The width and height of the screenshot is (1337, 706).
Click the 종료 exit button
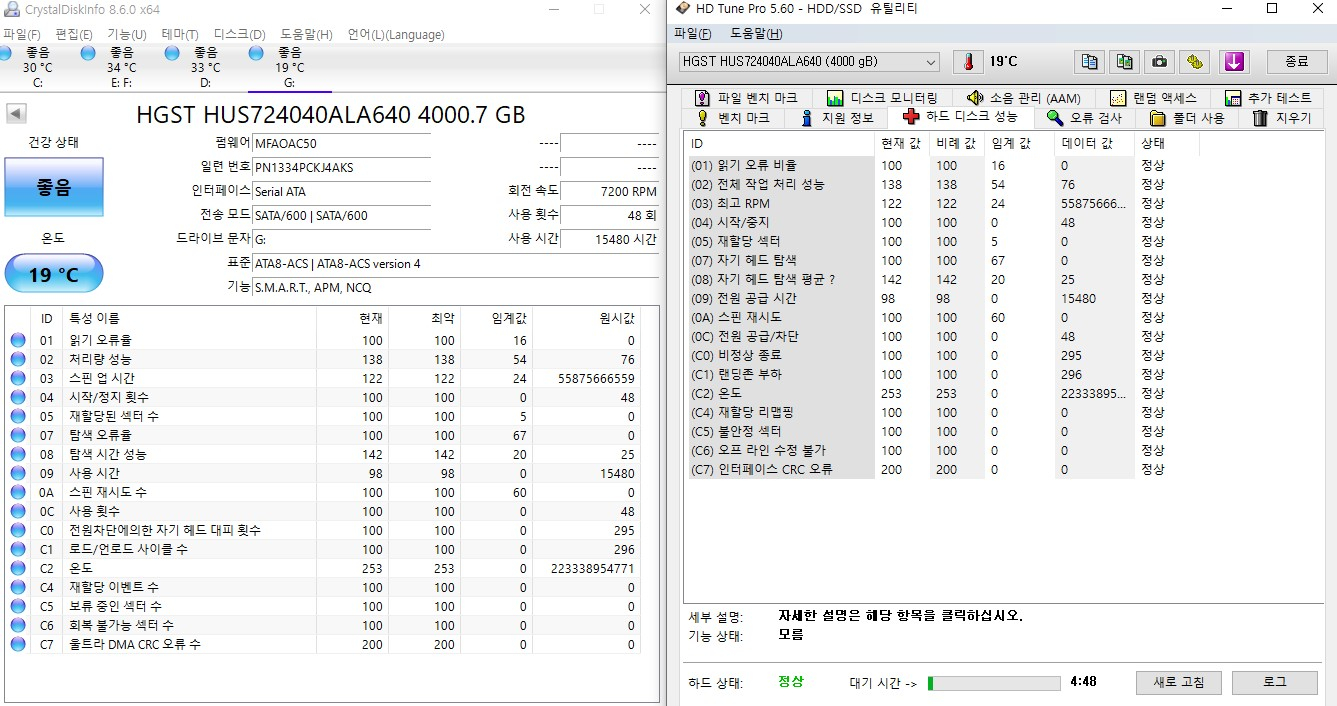(1297, 62)
